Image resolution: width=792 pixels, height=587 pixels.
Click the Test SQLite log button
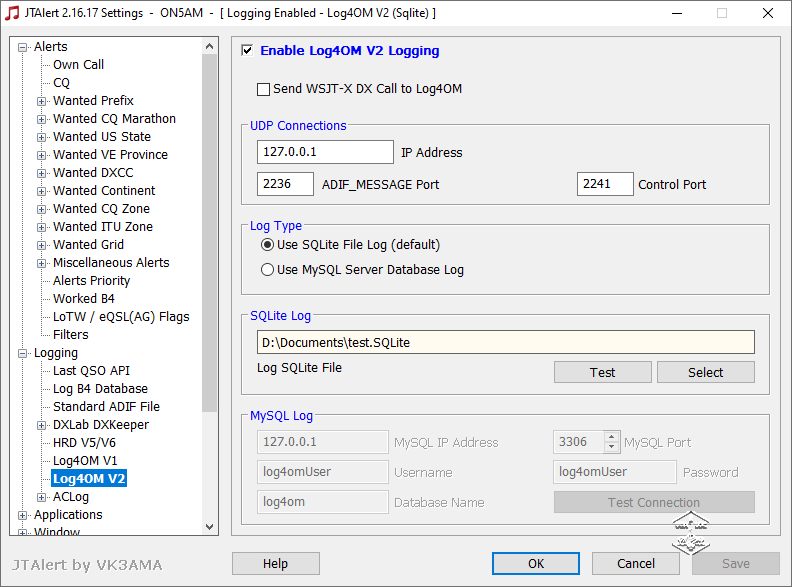tap(603, 372)
